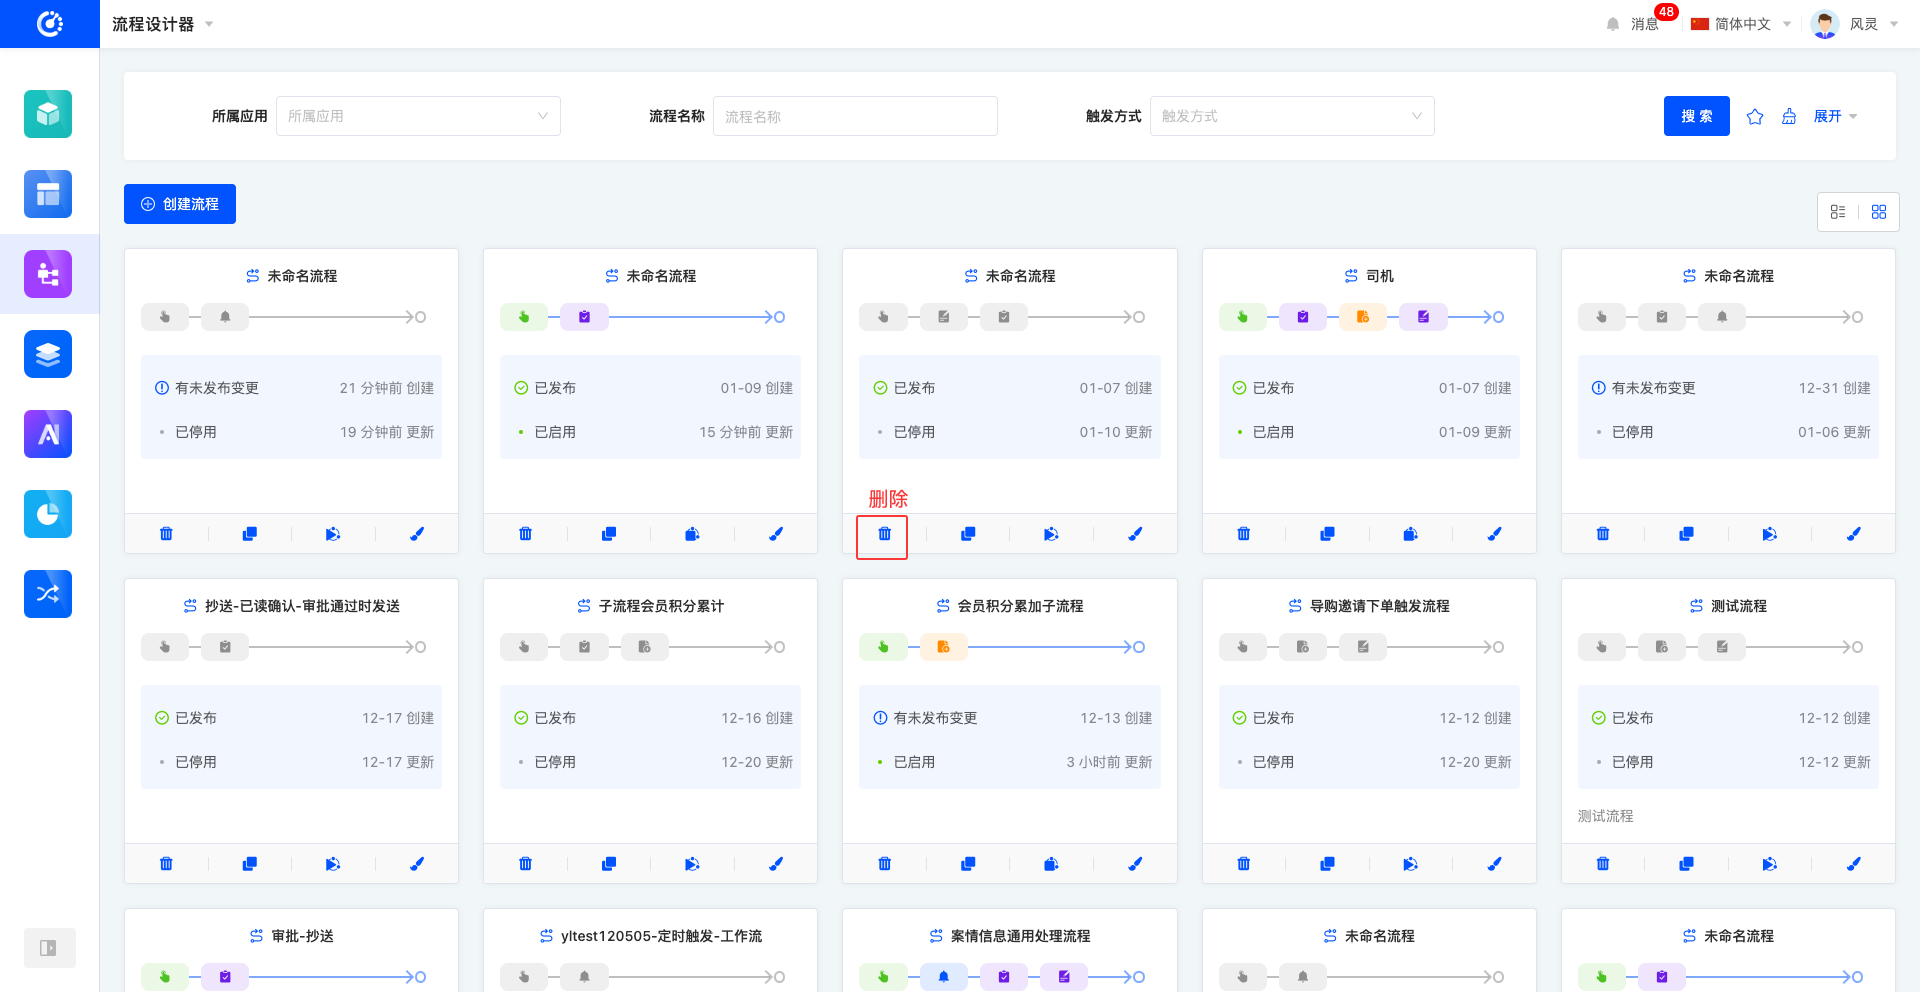
Task: Click the 流程名称 input field
Action: (x=855, y=116)
